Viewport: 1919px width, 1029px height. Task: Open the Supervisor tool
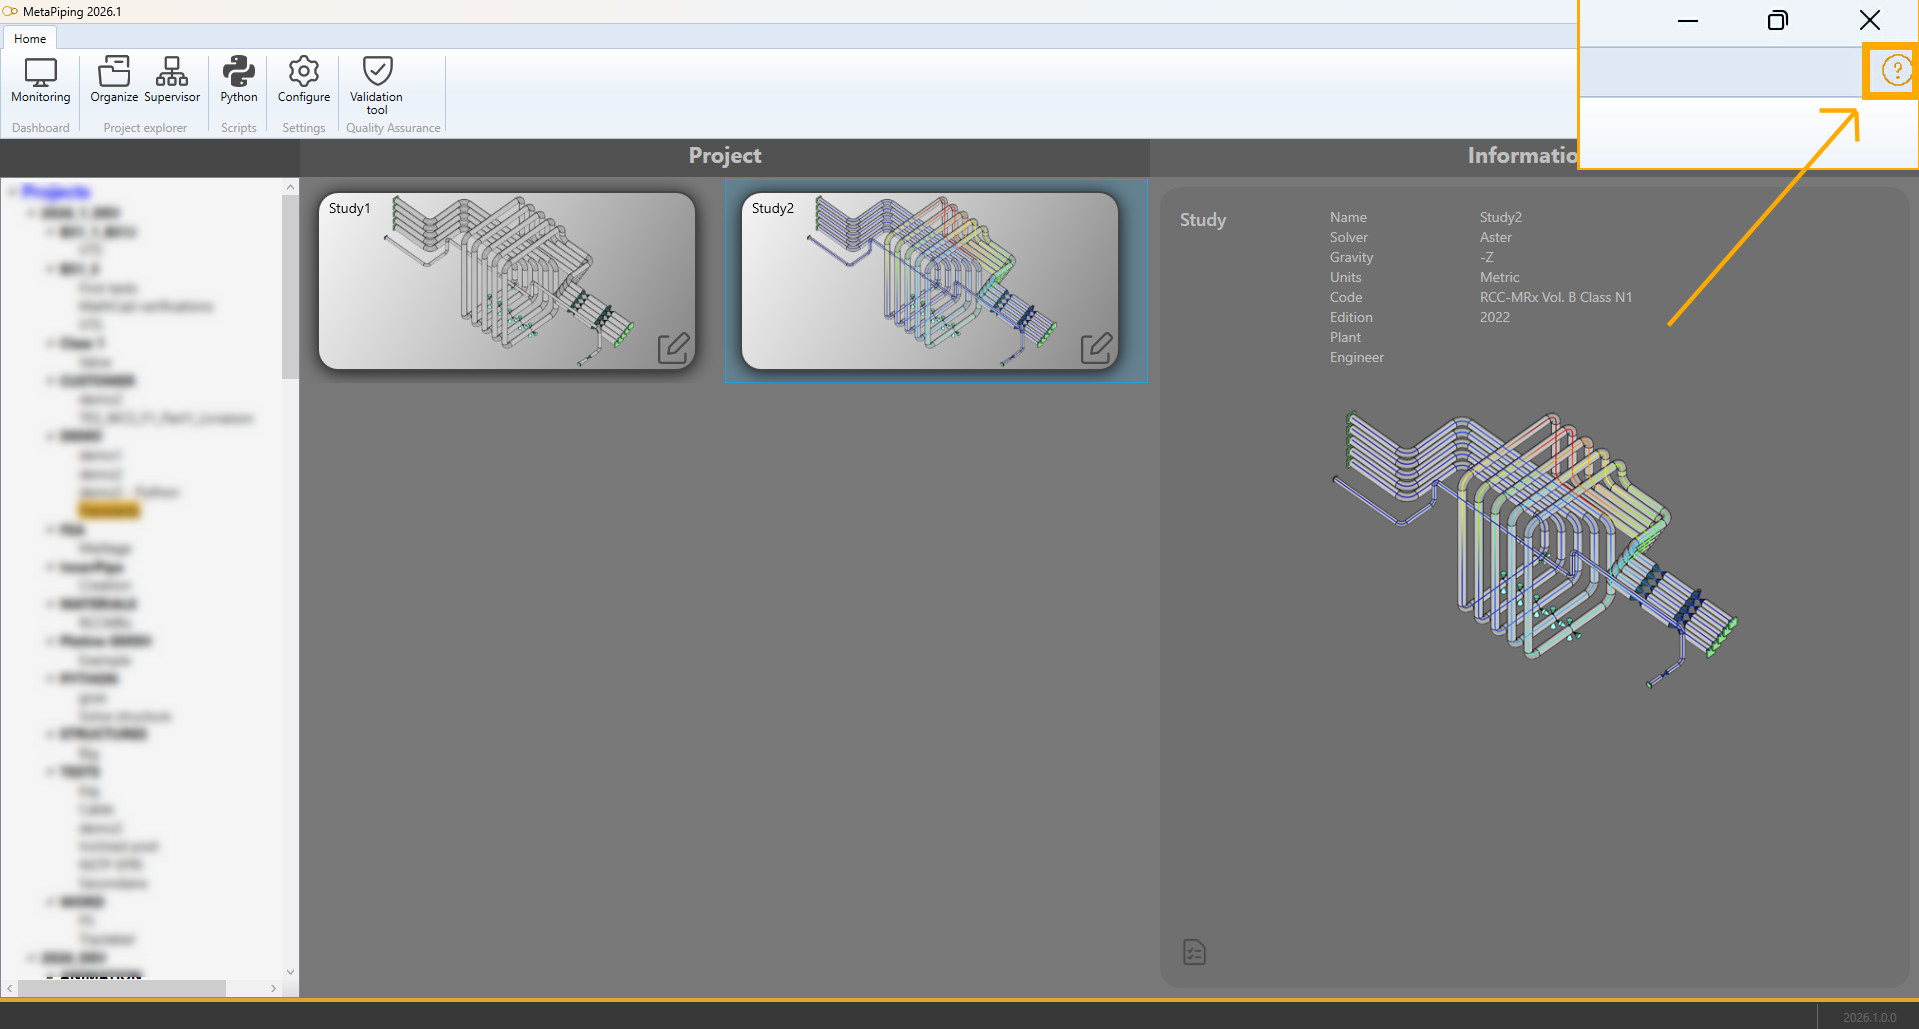tap(172, 80)
